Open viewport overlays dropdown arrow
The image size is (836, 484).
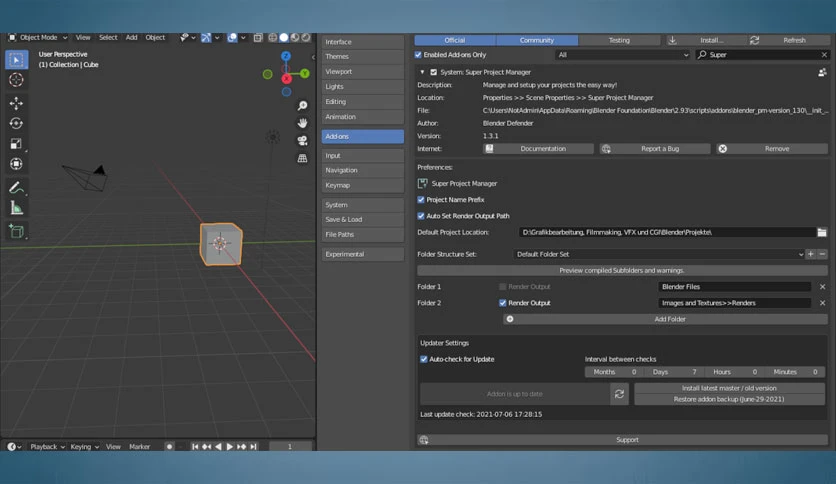click(243, 38)
